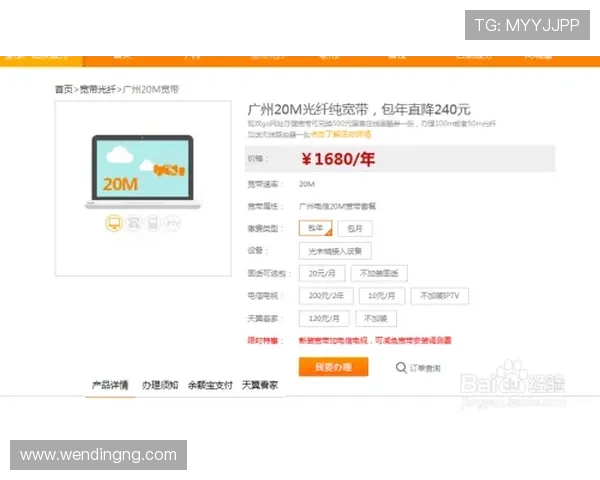600x480 pixels.
Task: Choose the 光猫接入设备 device option
Action: point(335,251)
